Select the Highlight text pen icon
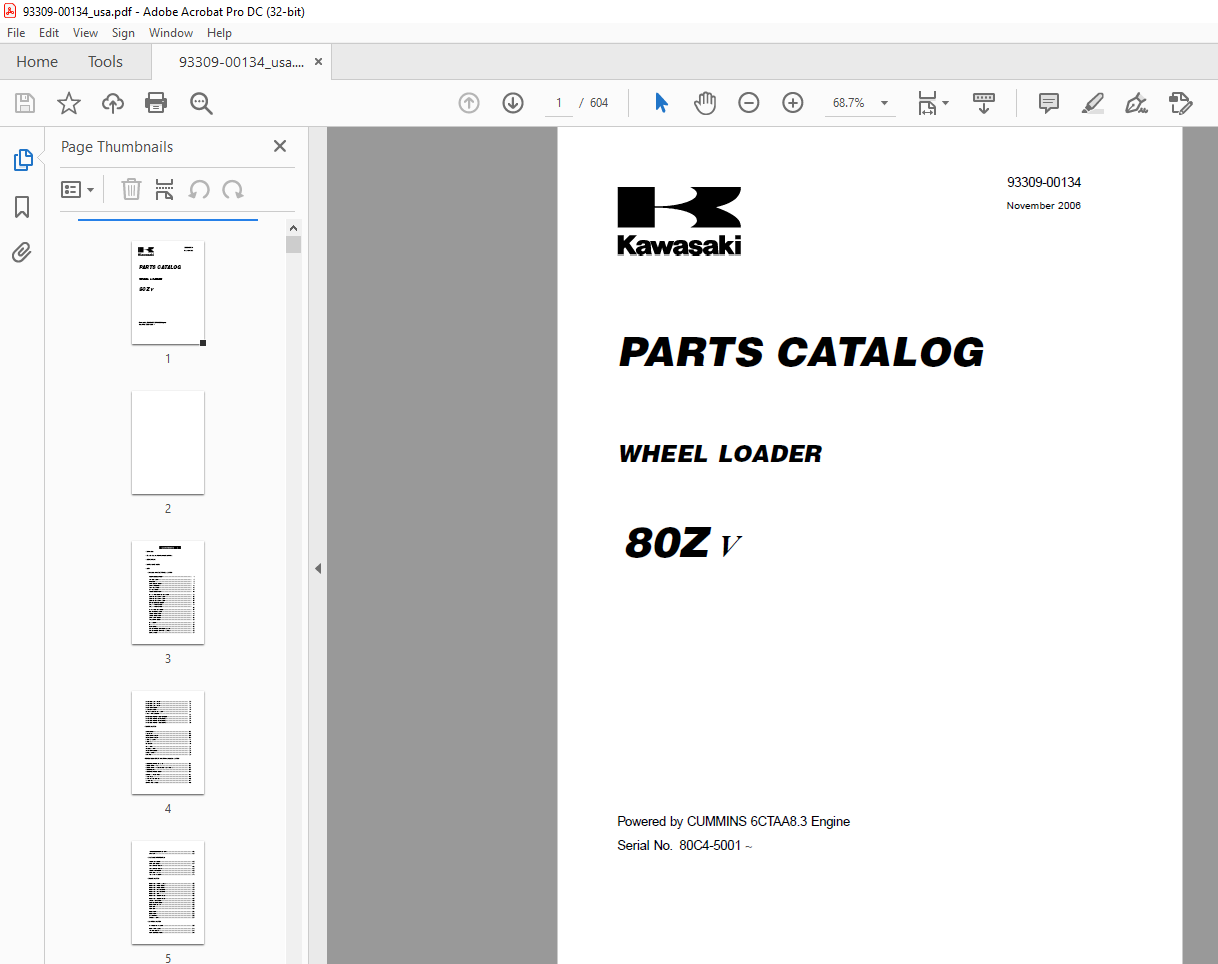This screenshot has width=1218, height=964. 1093,103
